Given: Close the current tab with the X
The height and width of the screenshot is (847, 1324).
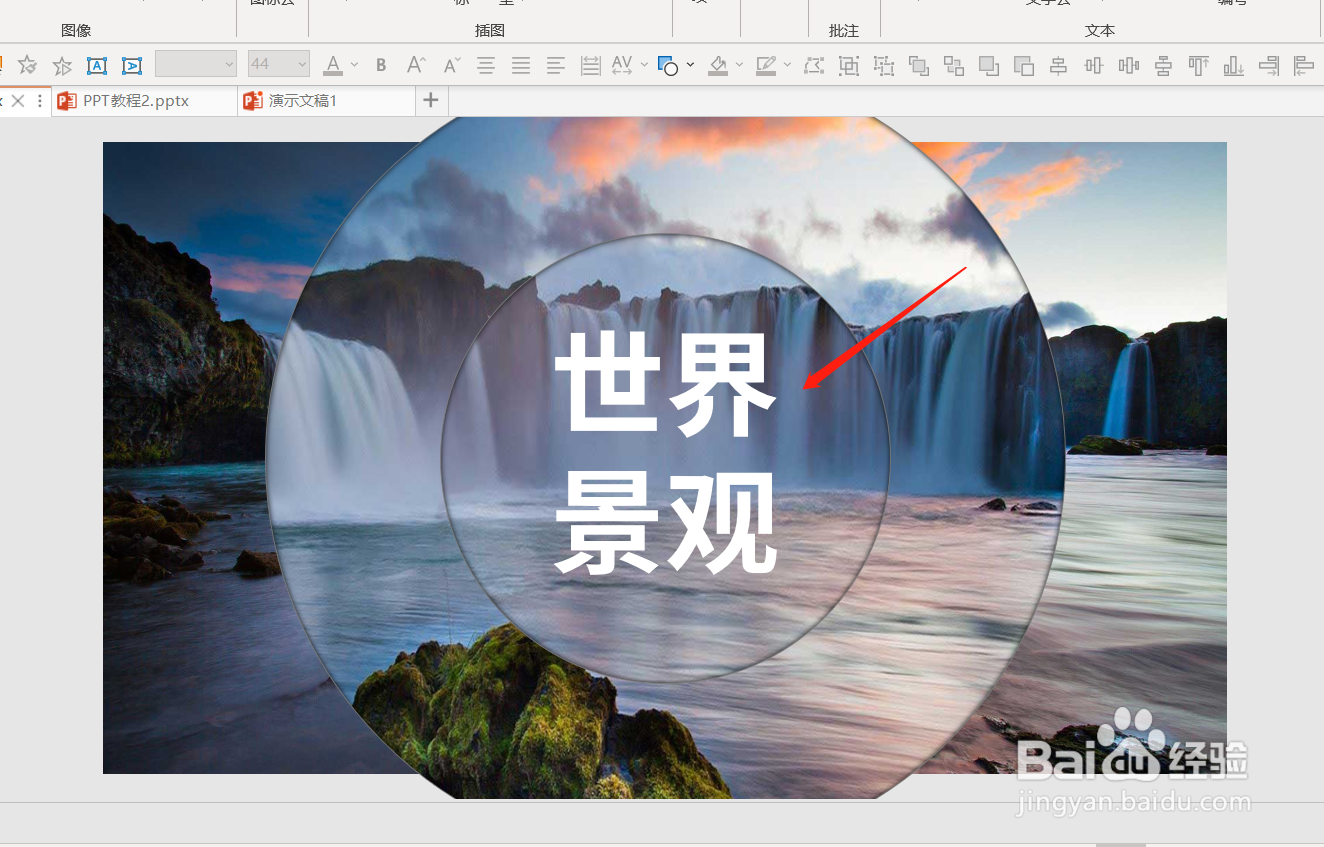Looking at the screenshot, I should [x=17, y=101].
